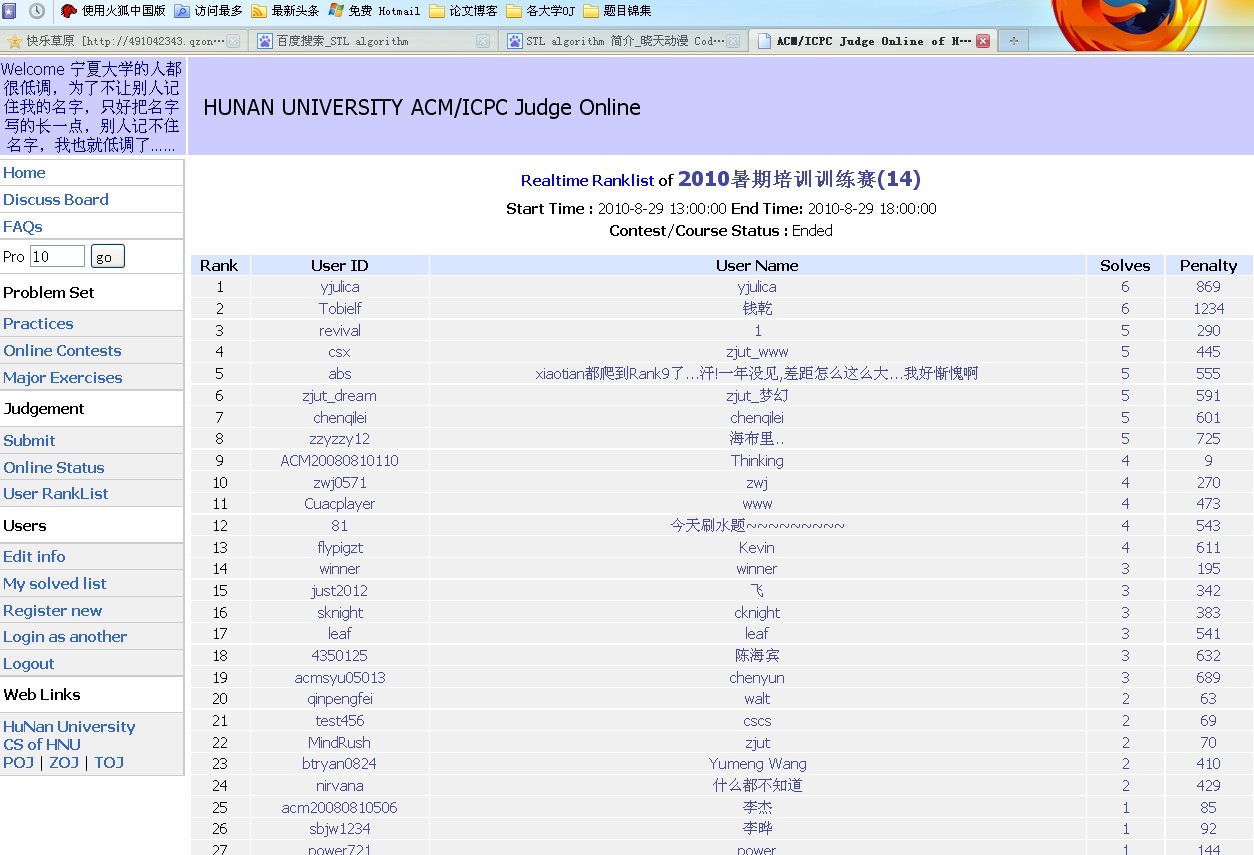Open user sknight profile
1254x855 pixels.
[340, 613]
